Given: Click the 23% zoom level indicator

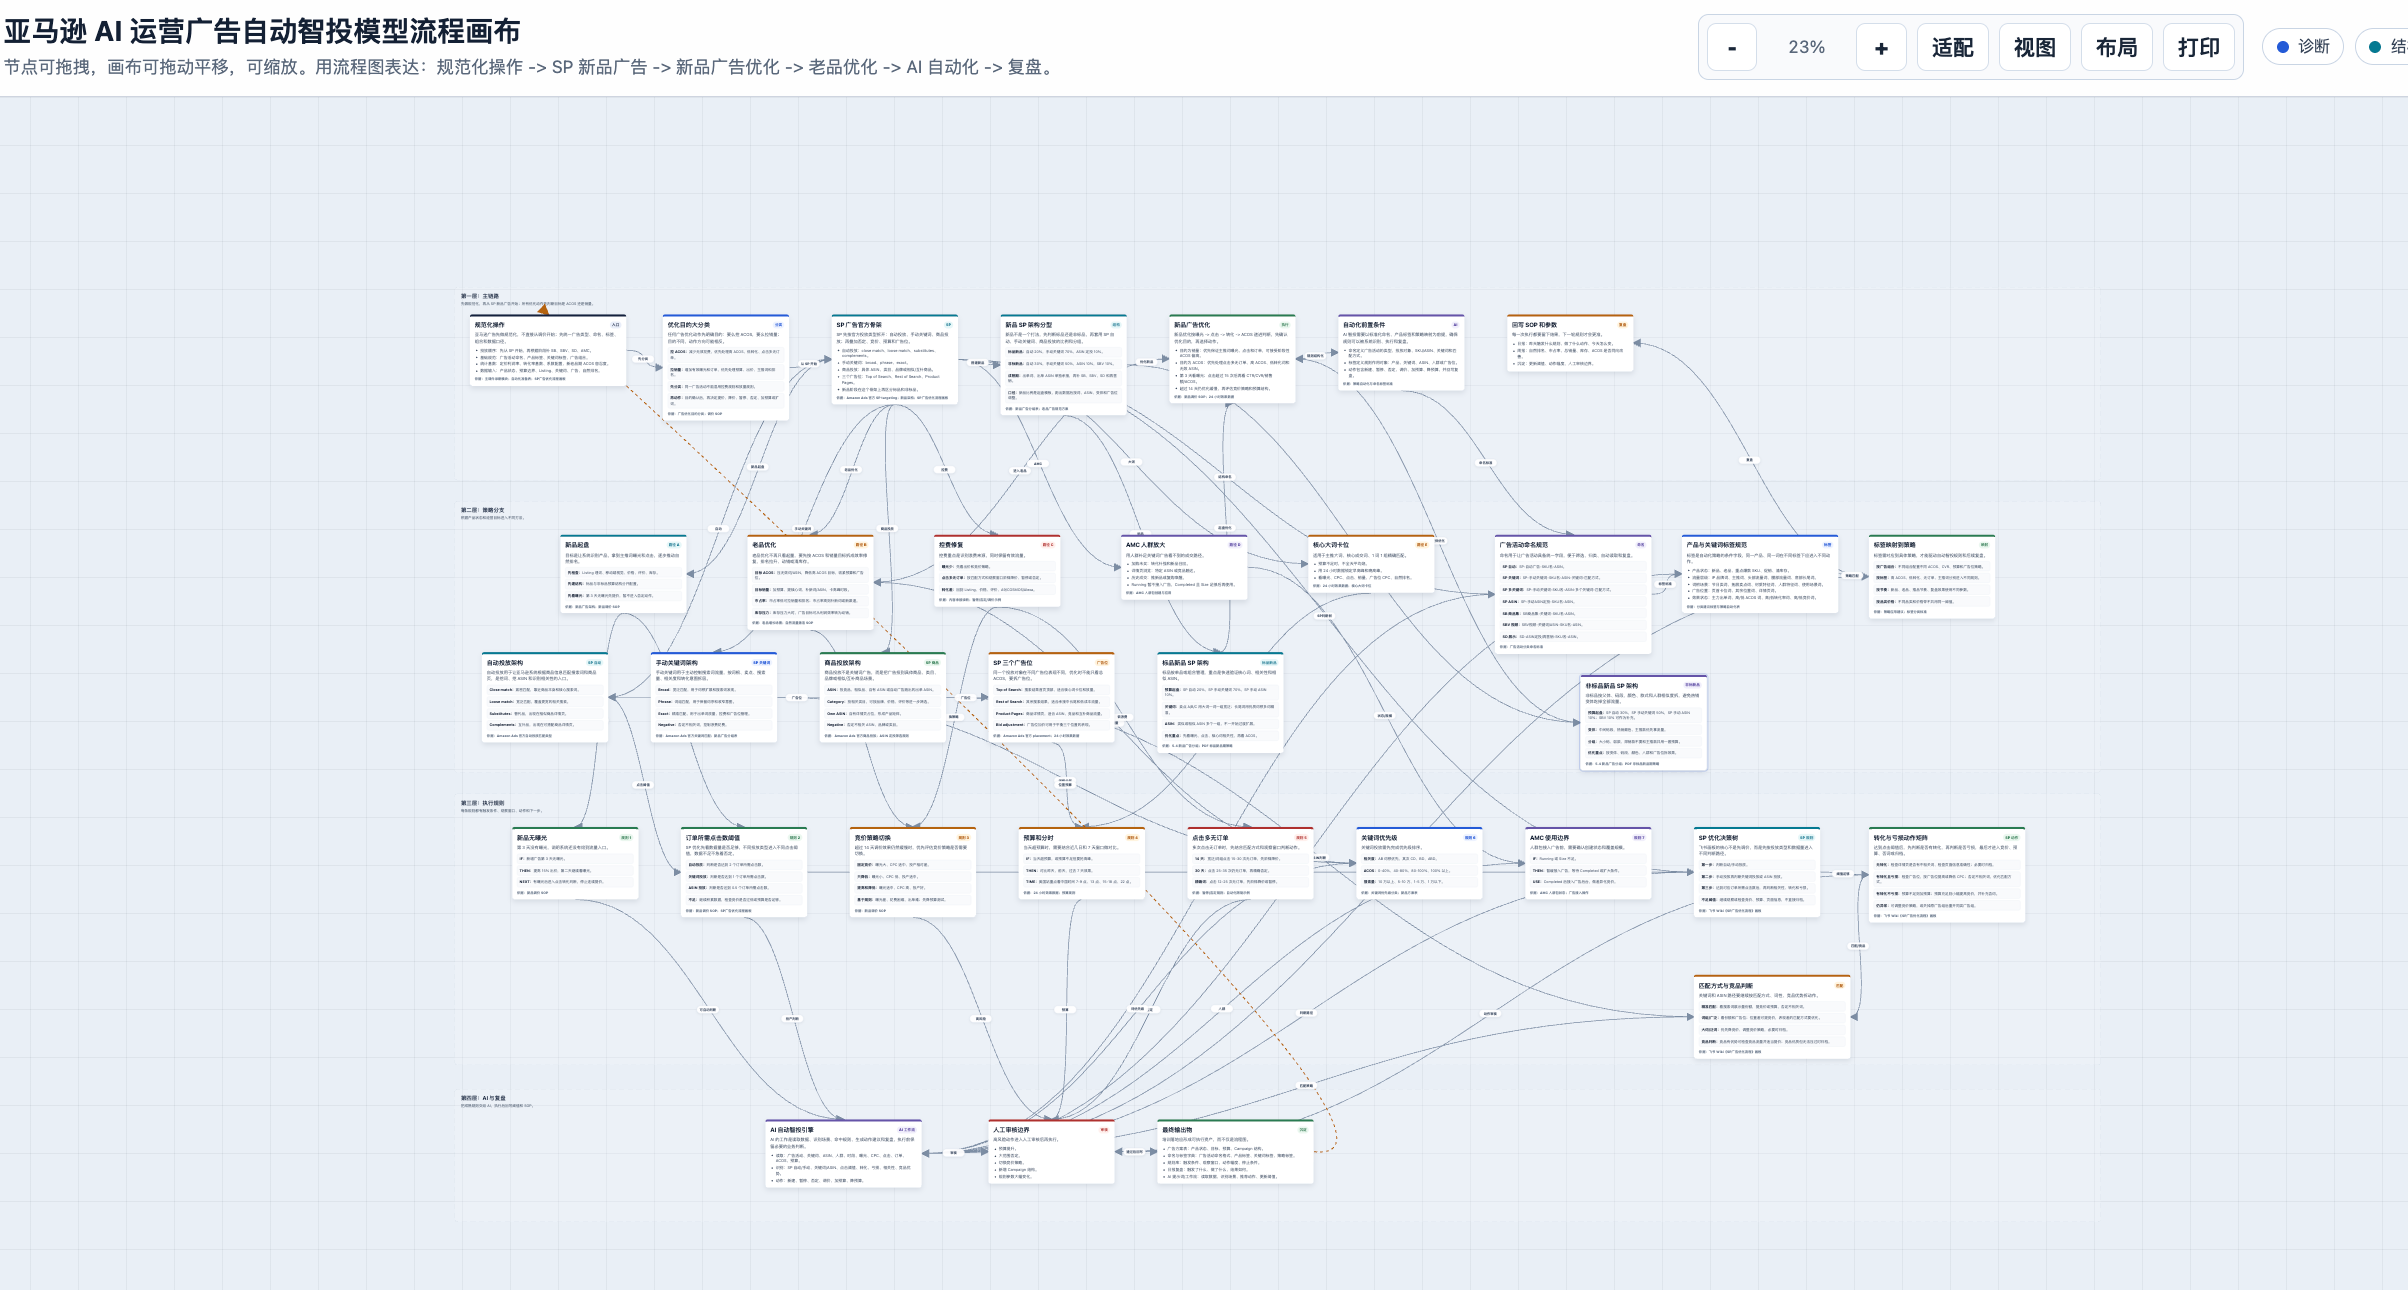Looking at the screenshot, I should click(1807, 48).
